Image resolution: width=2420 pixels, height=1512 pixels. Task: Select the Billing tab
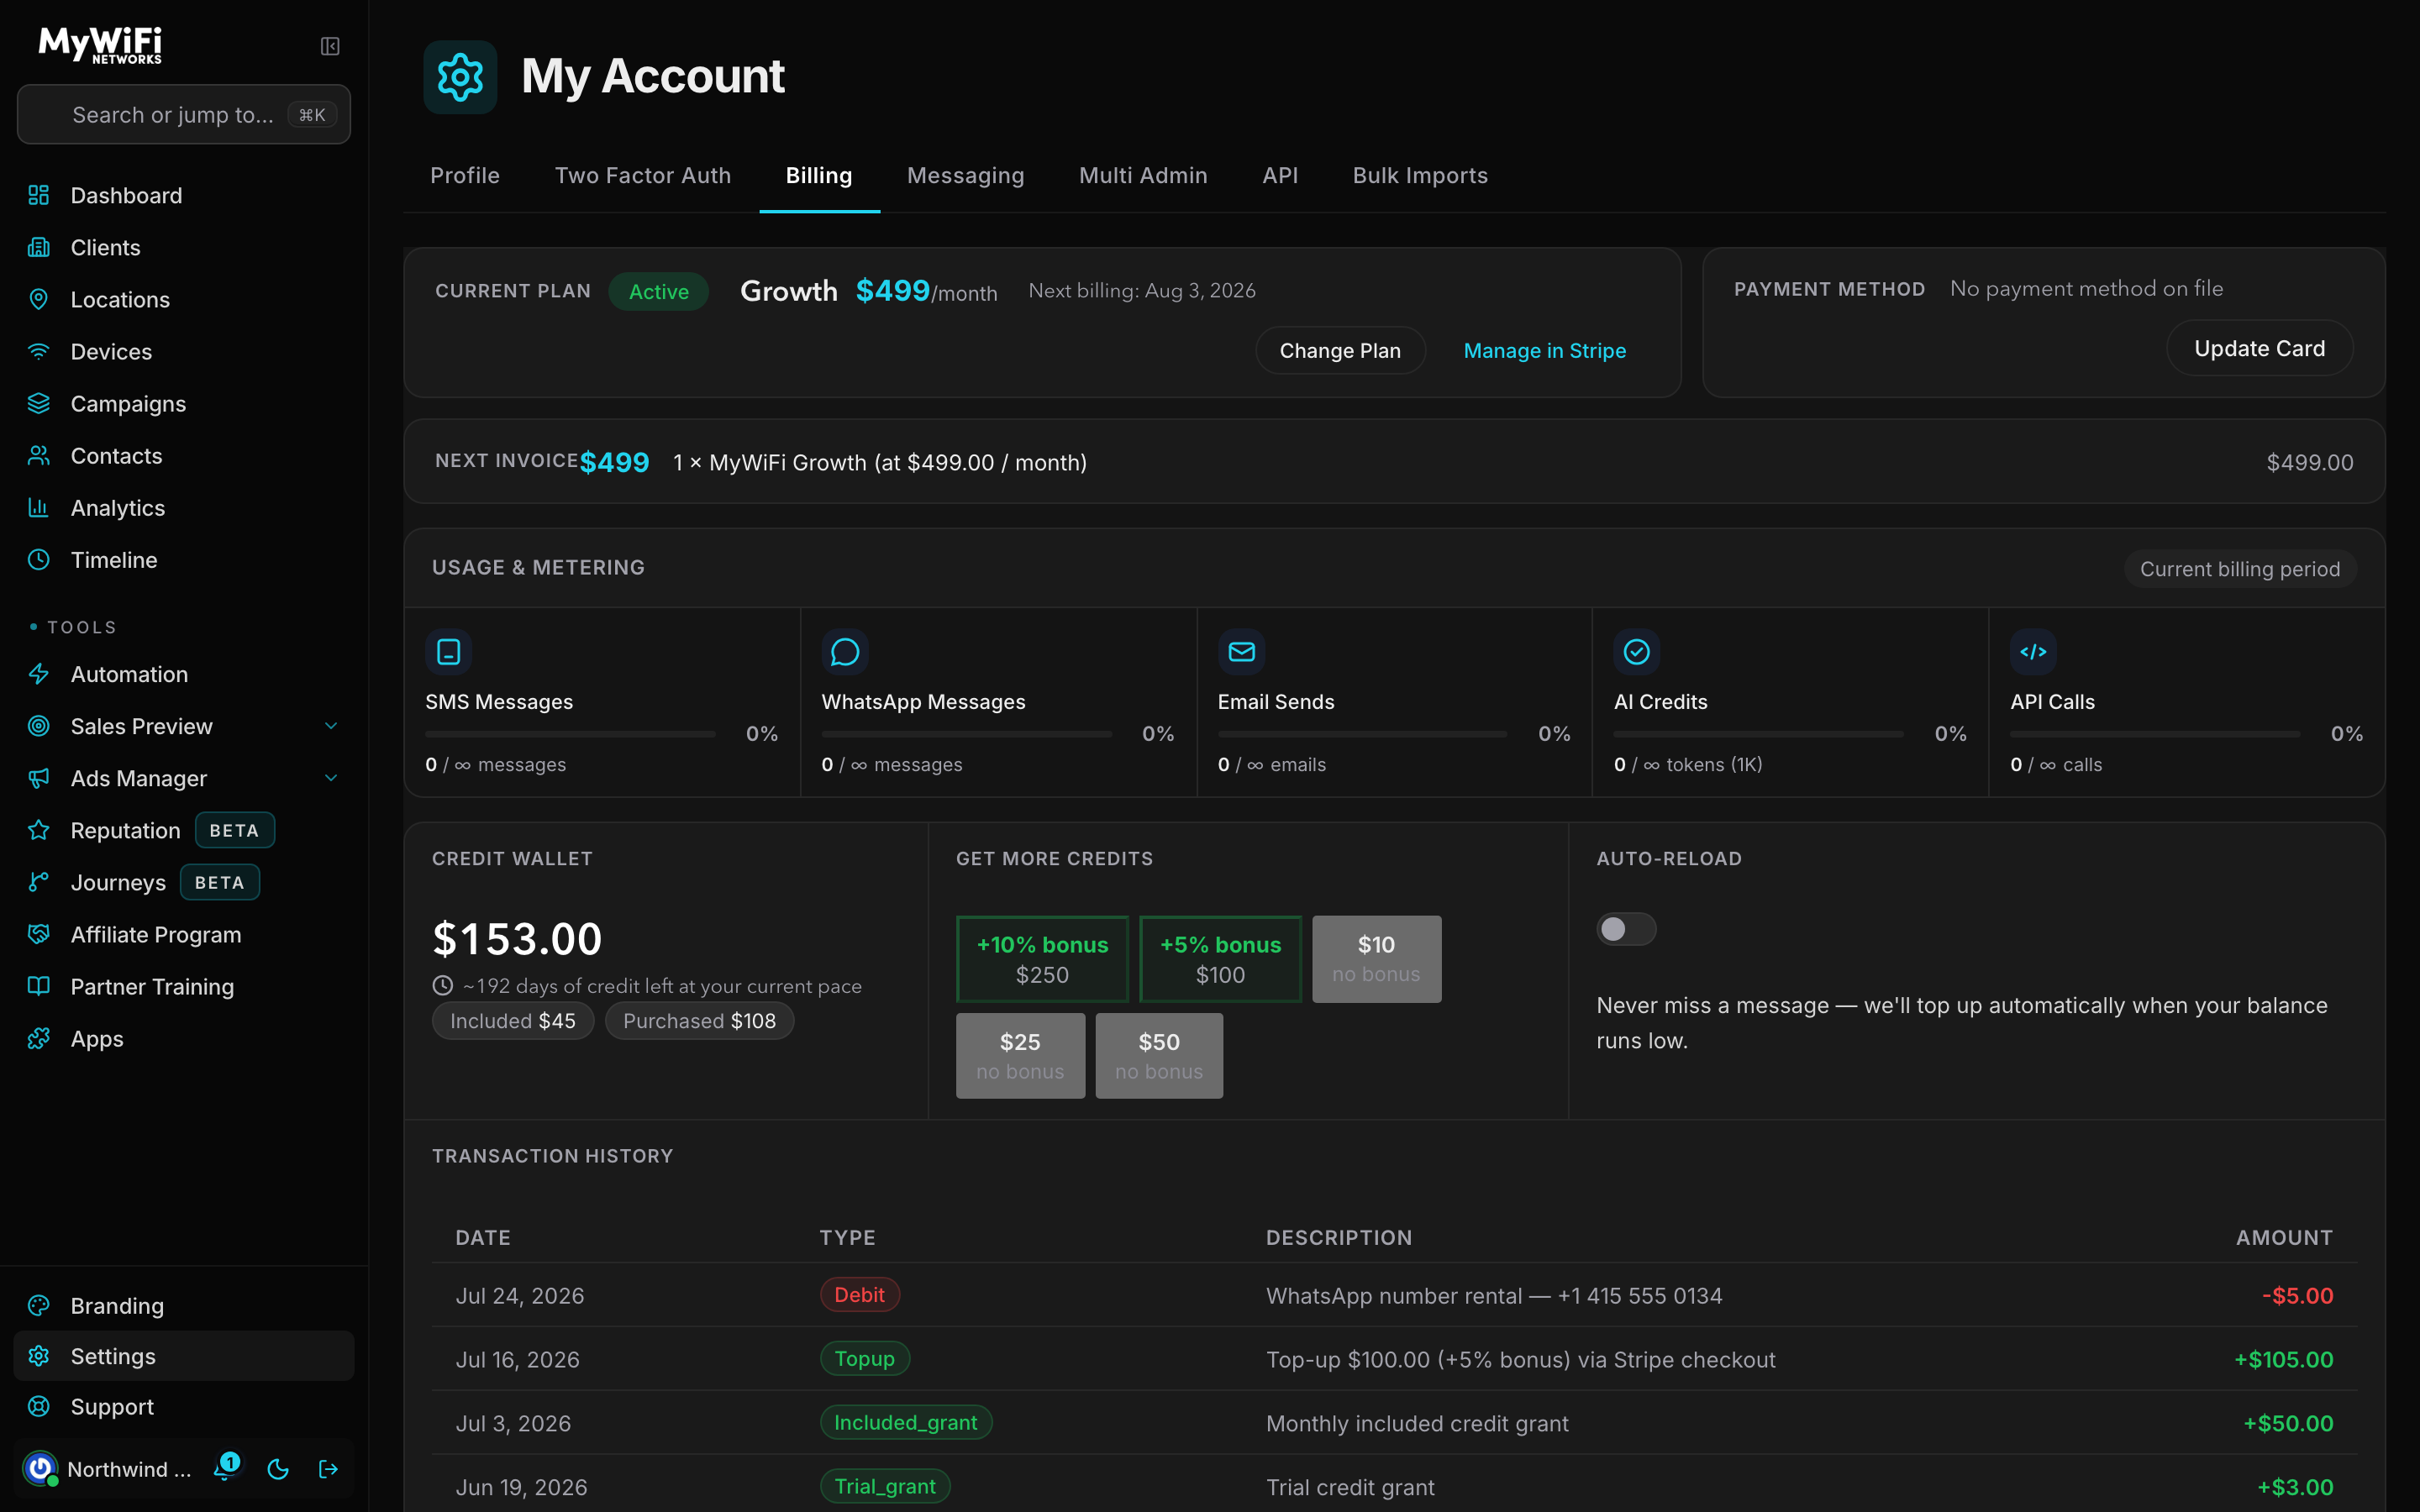819,176
